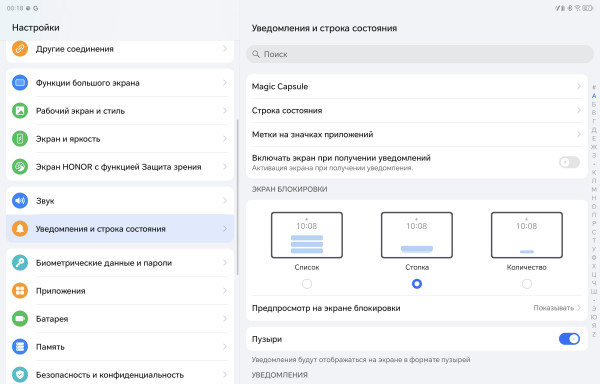Tap the green Экран и яркость icon
This screenshot has width=600, height=384.
[x=20, y=138]
